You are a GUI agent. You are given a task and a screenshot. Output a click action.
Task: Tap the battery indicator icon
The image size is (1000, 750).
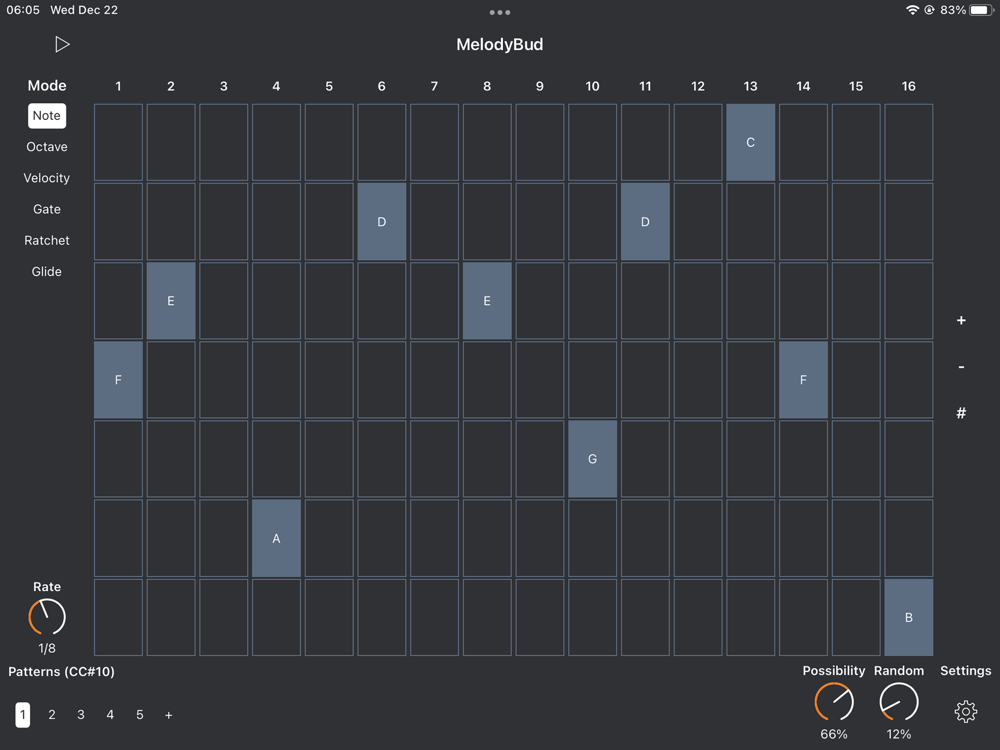point(982,10)
